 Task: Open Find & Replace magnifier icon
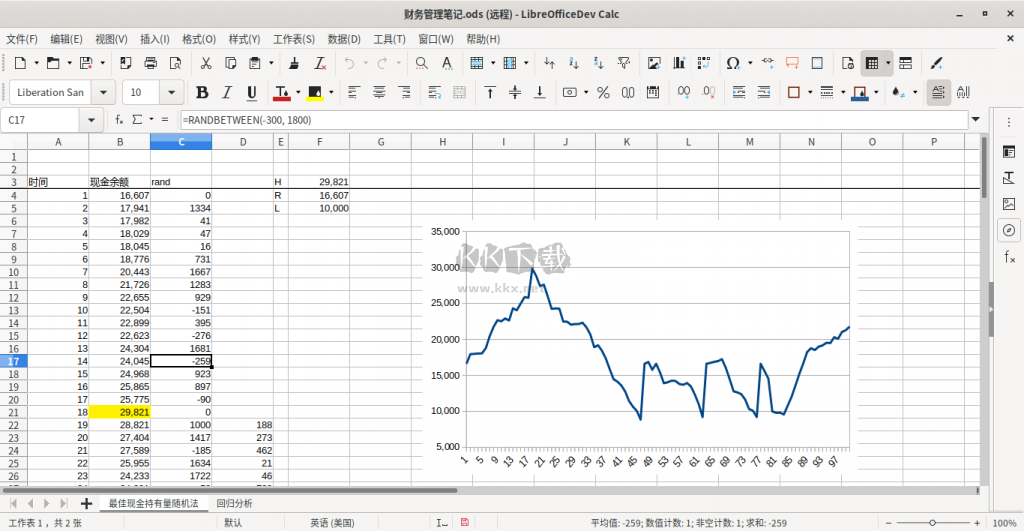421,63
